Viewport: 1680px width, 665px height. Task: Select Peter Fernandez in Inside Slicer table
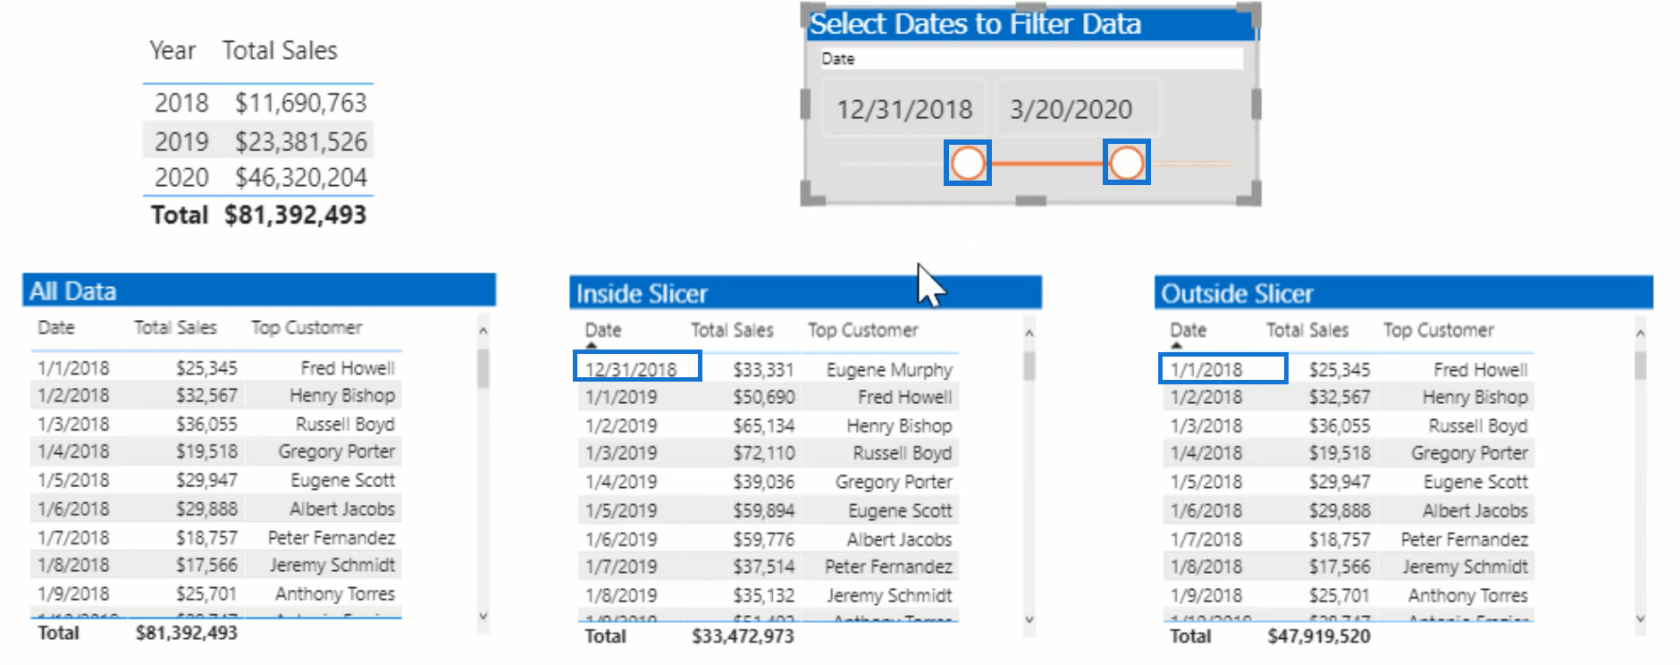888,567
